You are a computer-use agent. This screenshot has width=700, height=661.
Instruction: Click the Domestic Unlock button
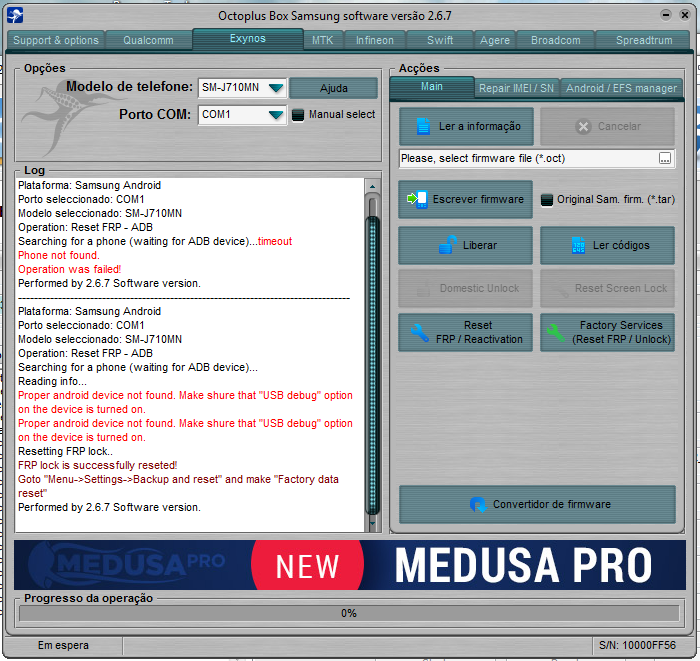(466, 288)
